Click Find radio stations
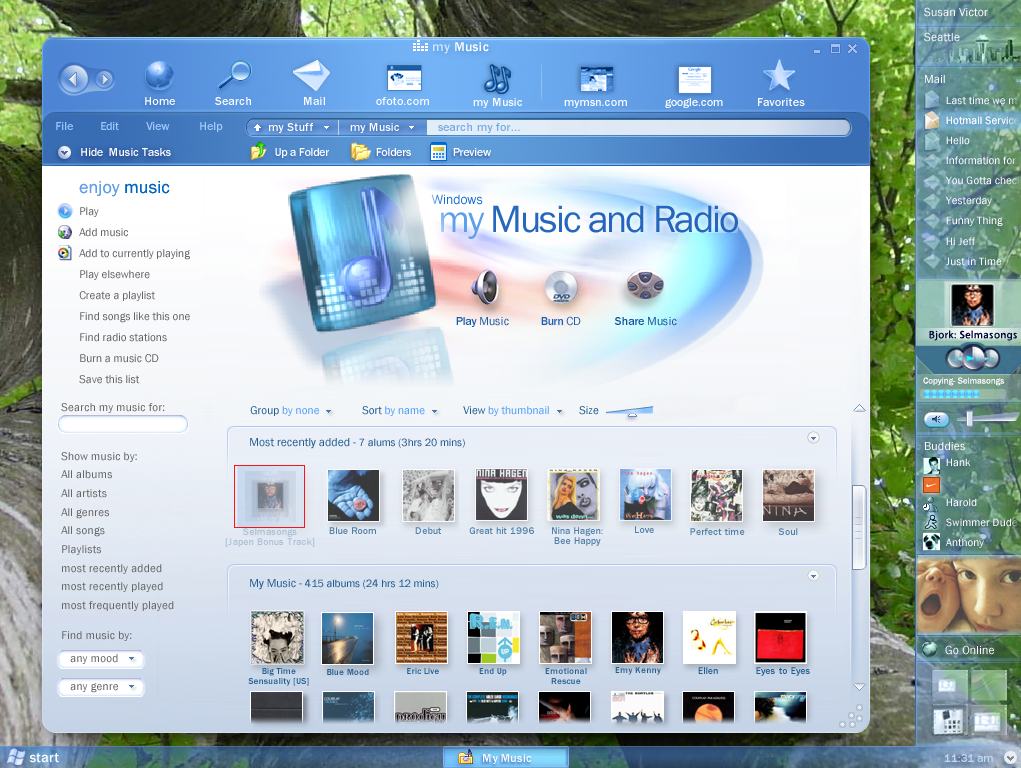The height and width of the screenshot is (768, 1021). pyautogui.click(x=123, y=337)
